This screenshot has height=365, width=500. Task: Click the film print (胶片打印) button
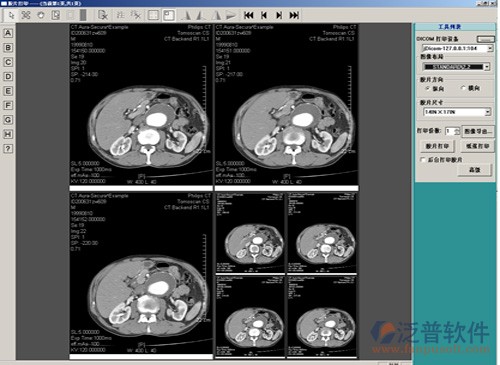pyautogui.click(x=437, y=146)
